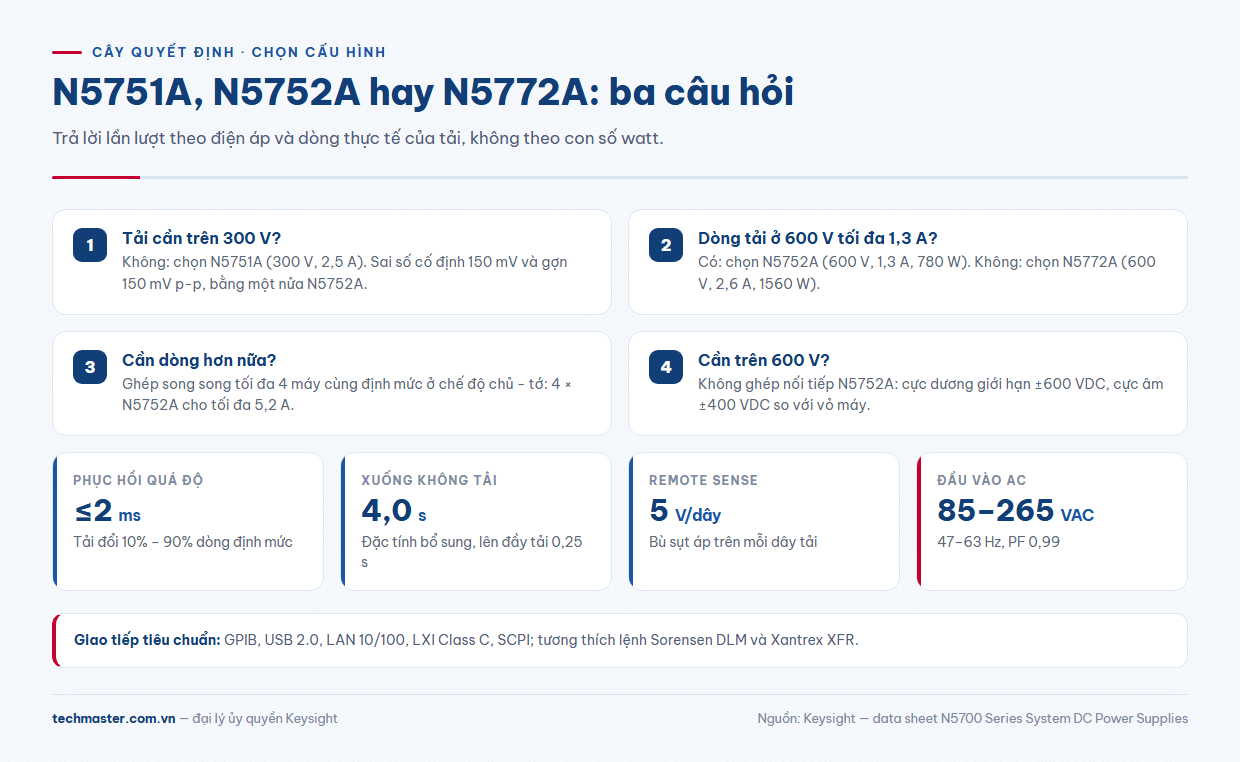The image size is (1240, 762).
Task: Click the text "Tải đổi 10% – 90% dòng định mức"
Action: coord(183,542)
